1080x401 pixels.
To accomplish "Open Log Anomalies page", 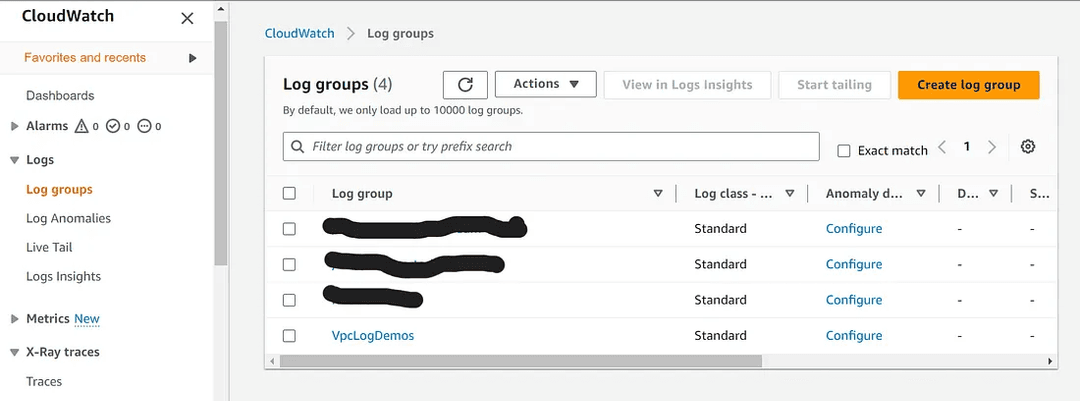I will point(68,218).
